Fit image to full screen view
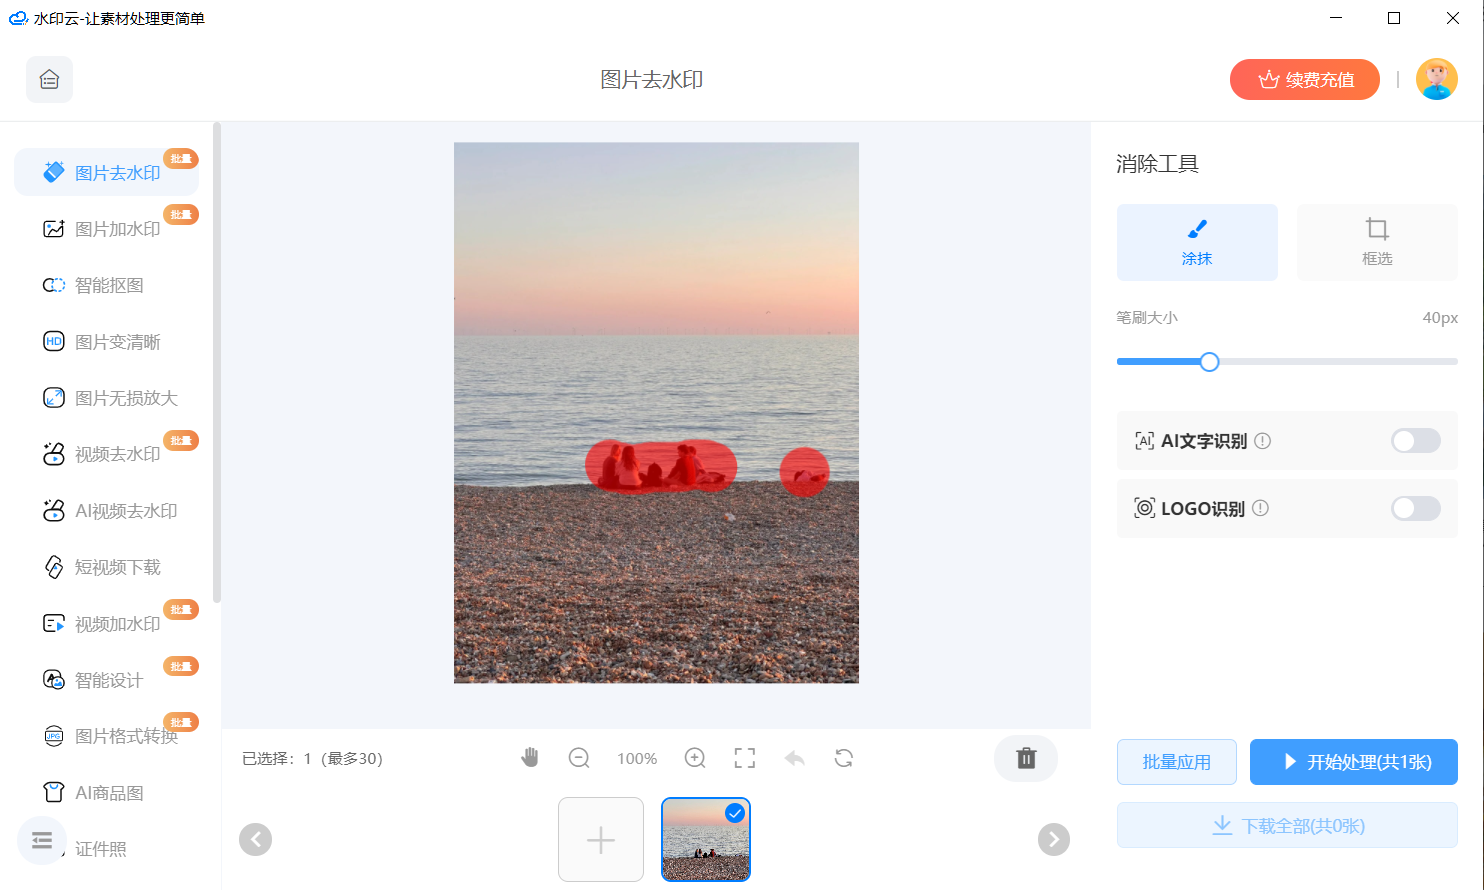1484x890 pixels. tap(745, 758)
